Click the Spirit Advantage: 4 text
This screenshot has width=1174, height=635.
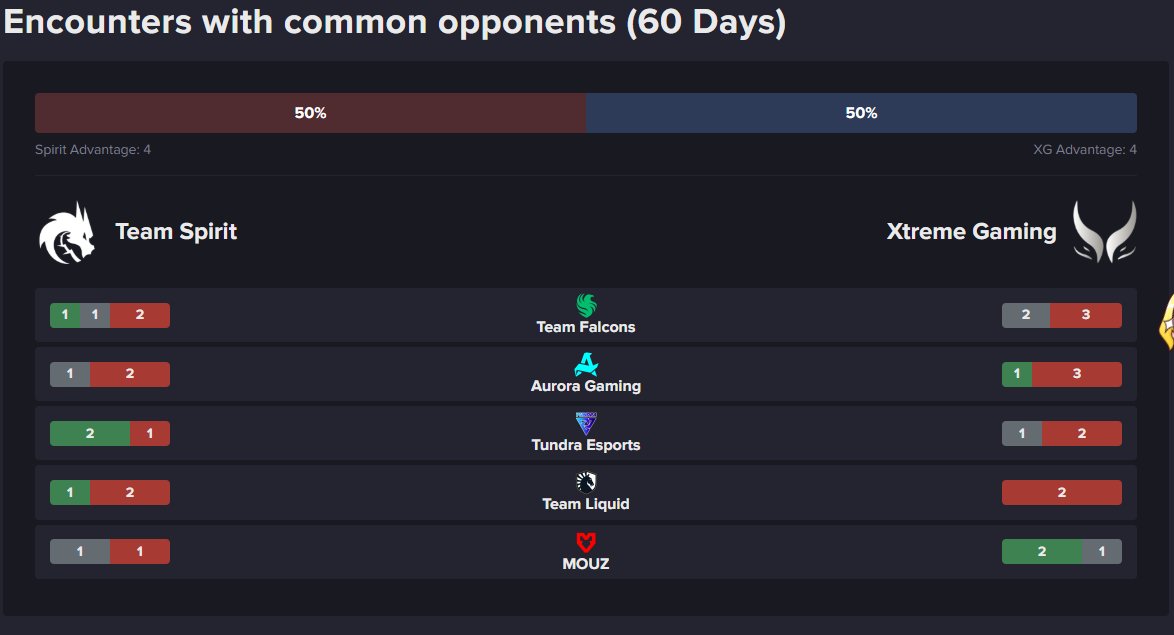(93, 150)
